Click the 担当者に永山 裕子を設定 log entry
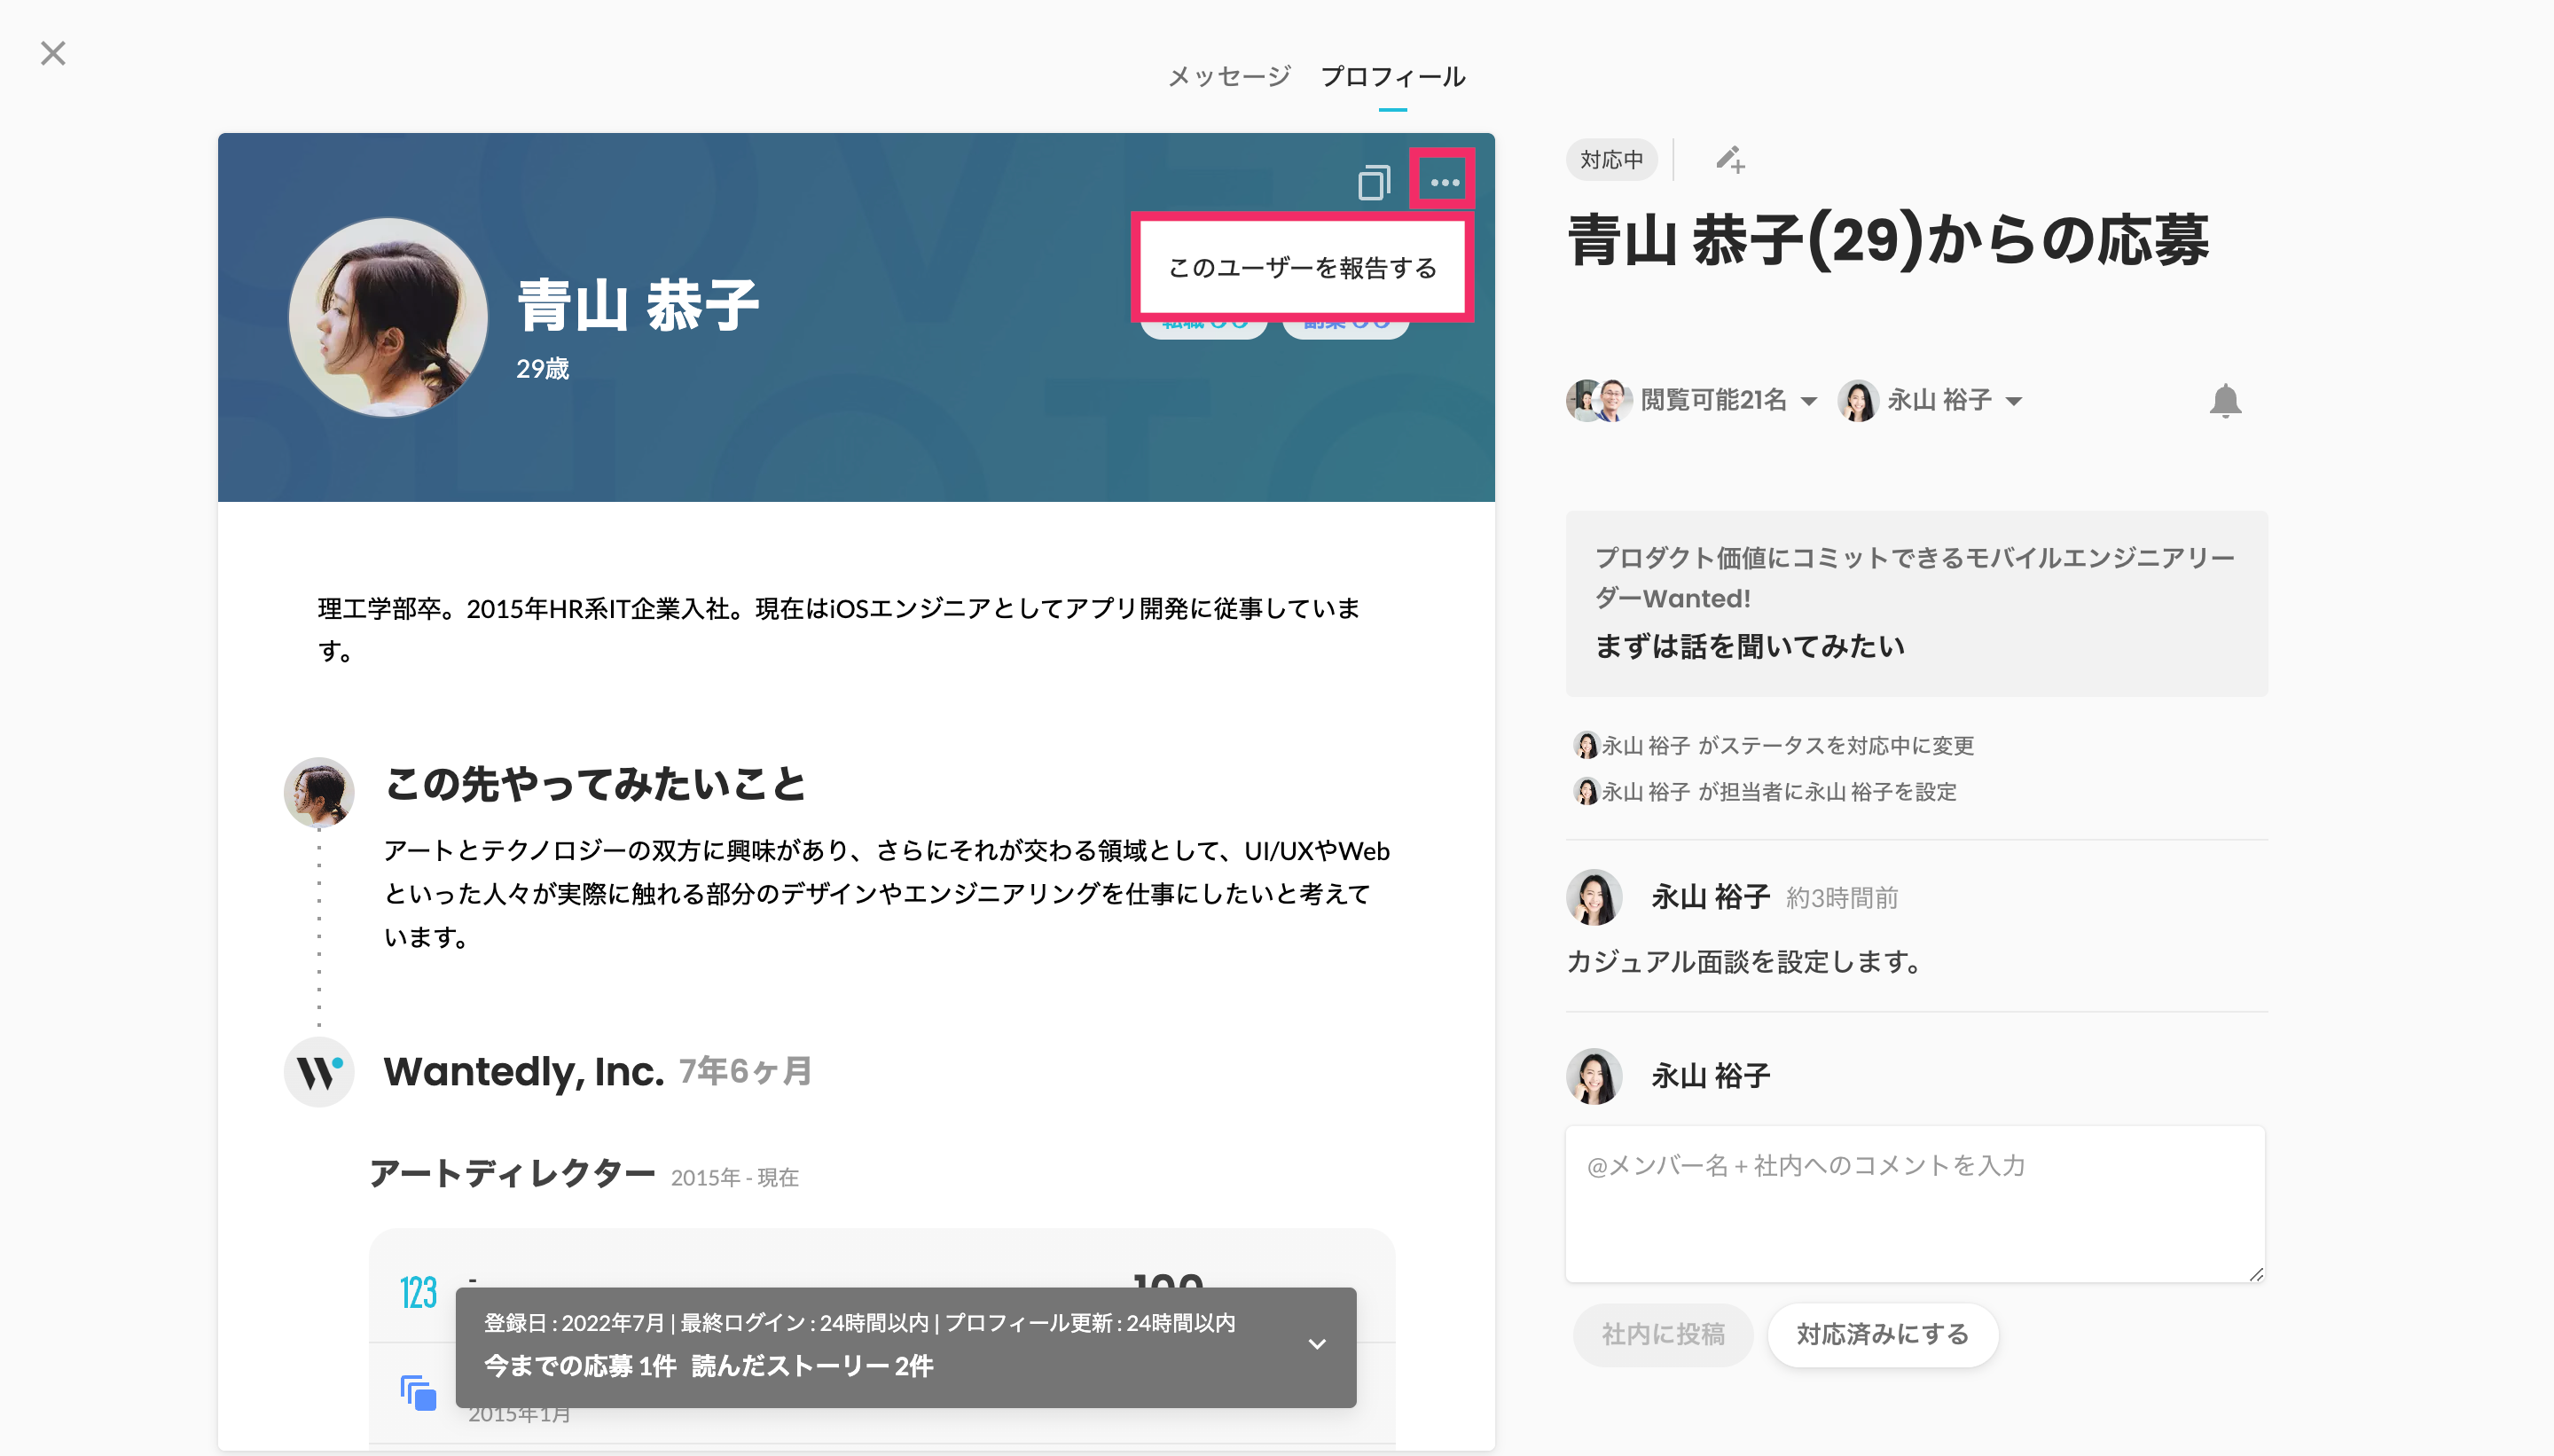 tap(1764, 791)
